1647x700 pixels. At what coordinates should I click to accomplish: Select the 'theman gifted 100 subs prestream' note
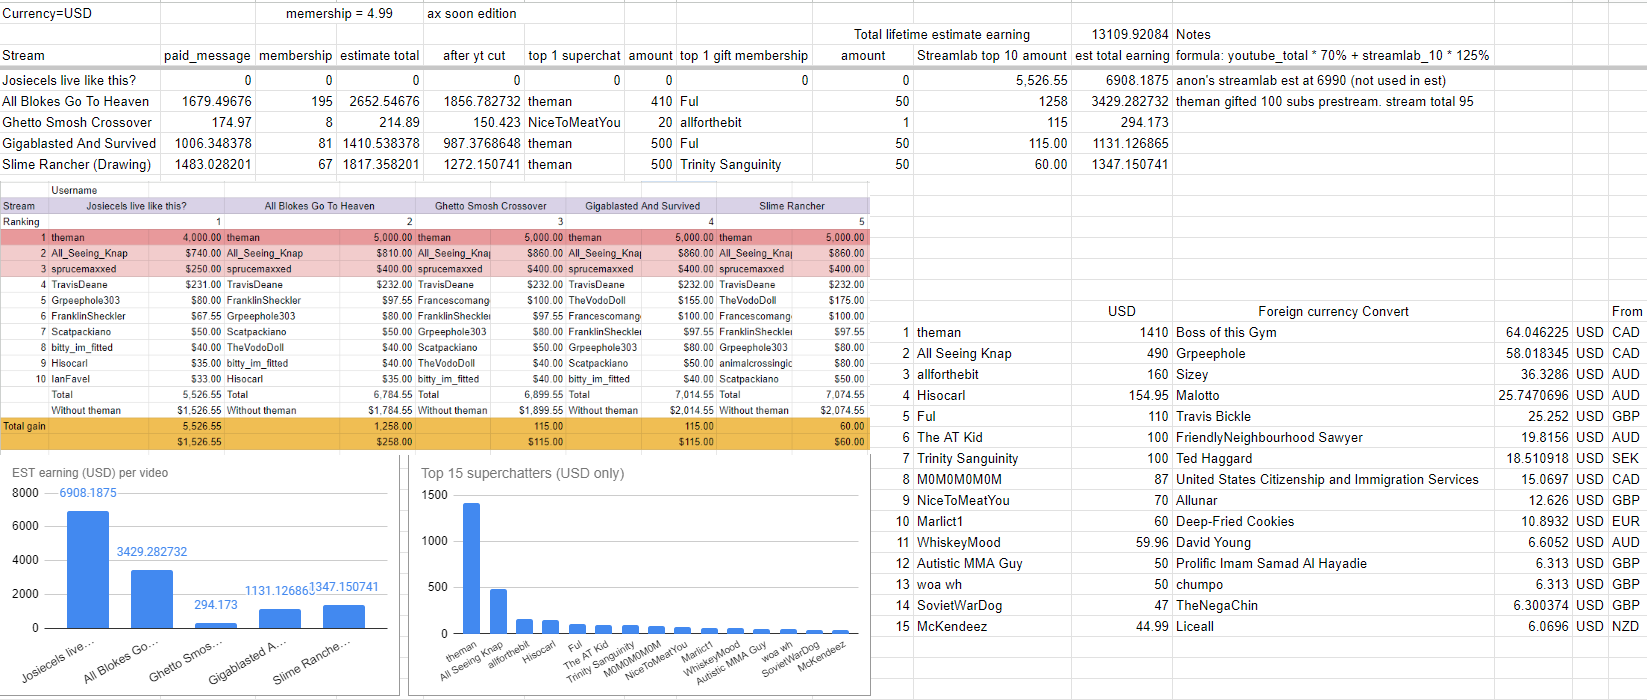[1324, 102]
